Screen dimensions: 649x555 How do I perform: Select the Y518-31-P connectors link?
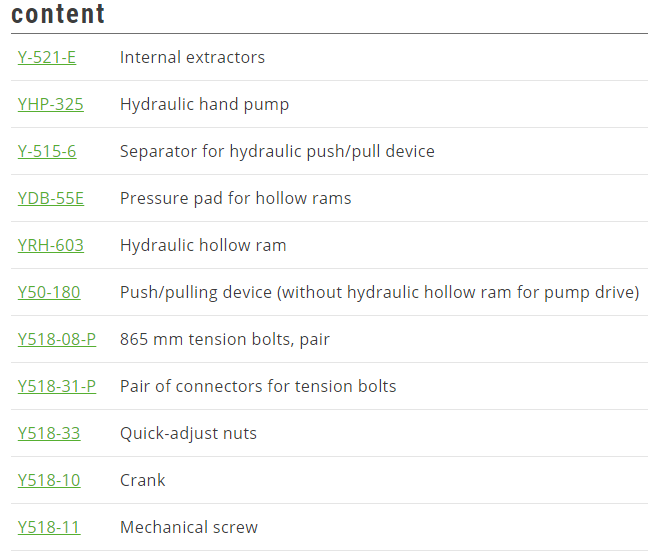click(57, 387)
